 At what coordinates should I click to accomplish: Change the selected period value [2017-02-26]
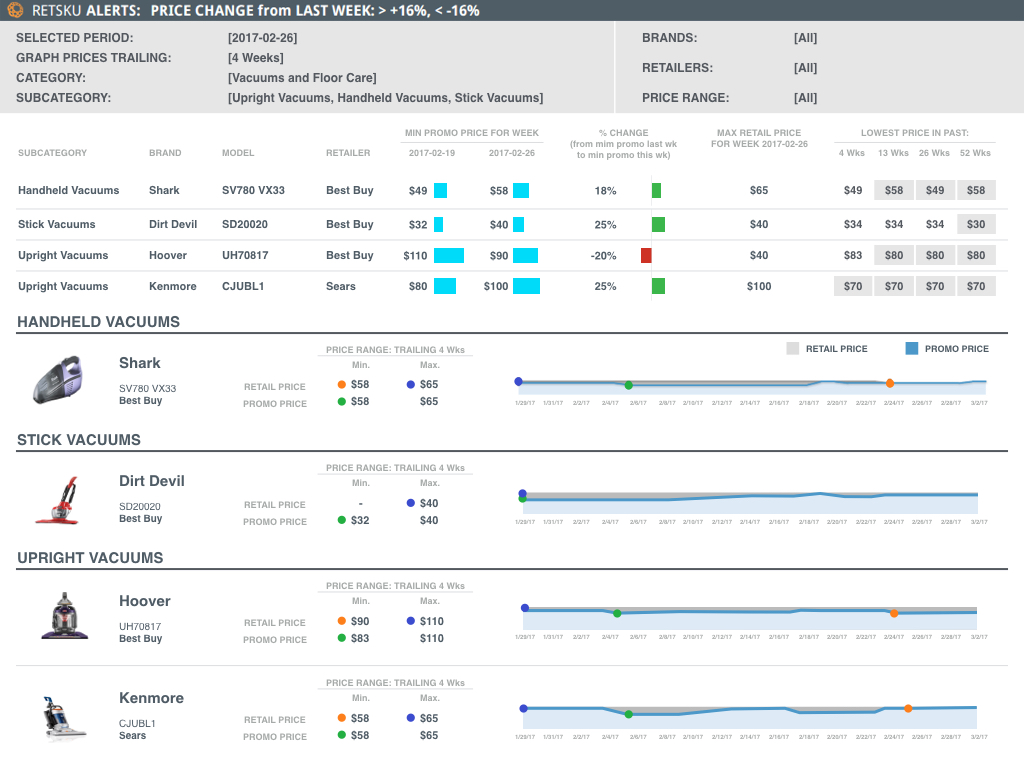point(263,38)
